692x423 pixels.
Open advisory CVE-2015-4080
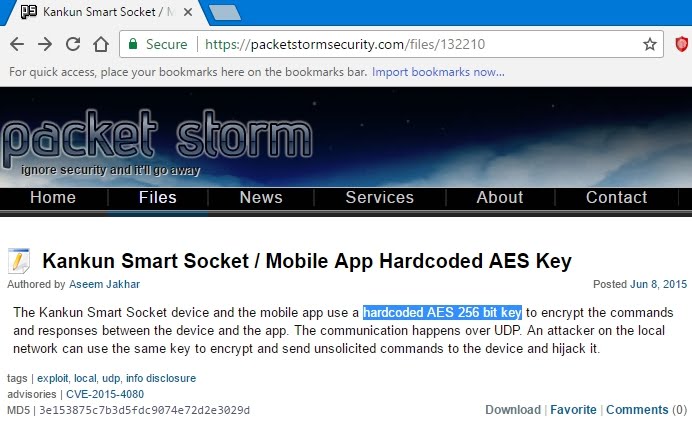point(105,394)
